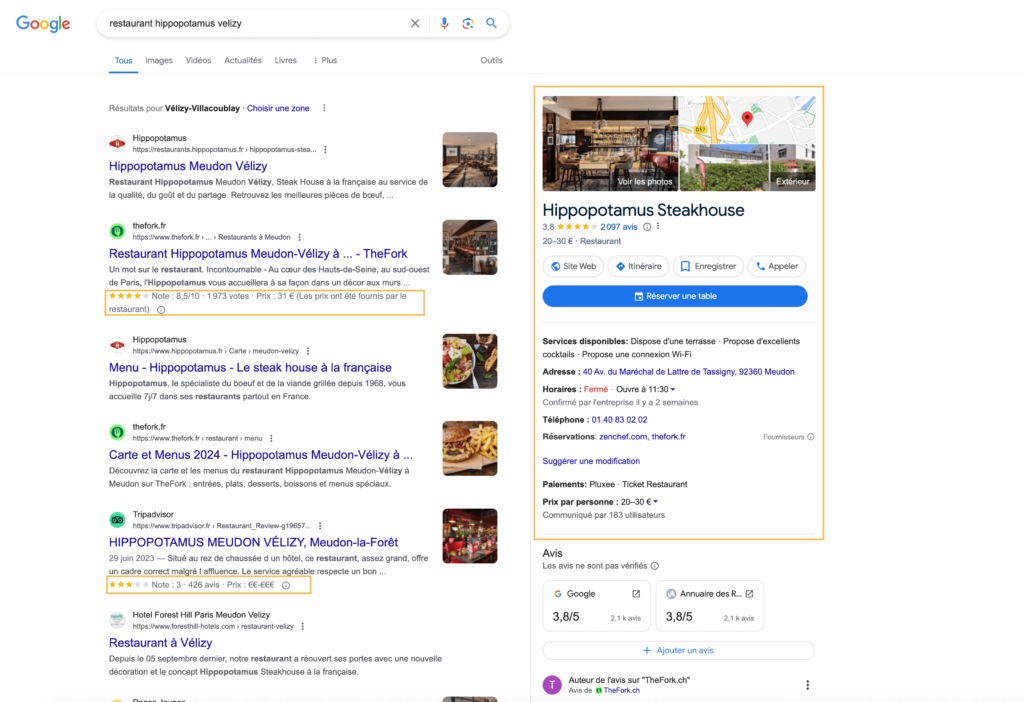Open Hippopotamus Meudon Vélizy result title
The height and width of the screenshot is (702, 1024).
pos(188,166)
